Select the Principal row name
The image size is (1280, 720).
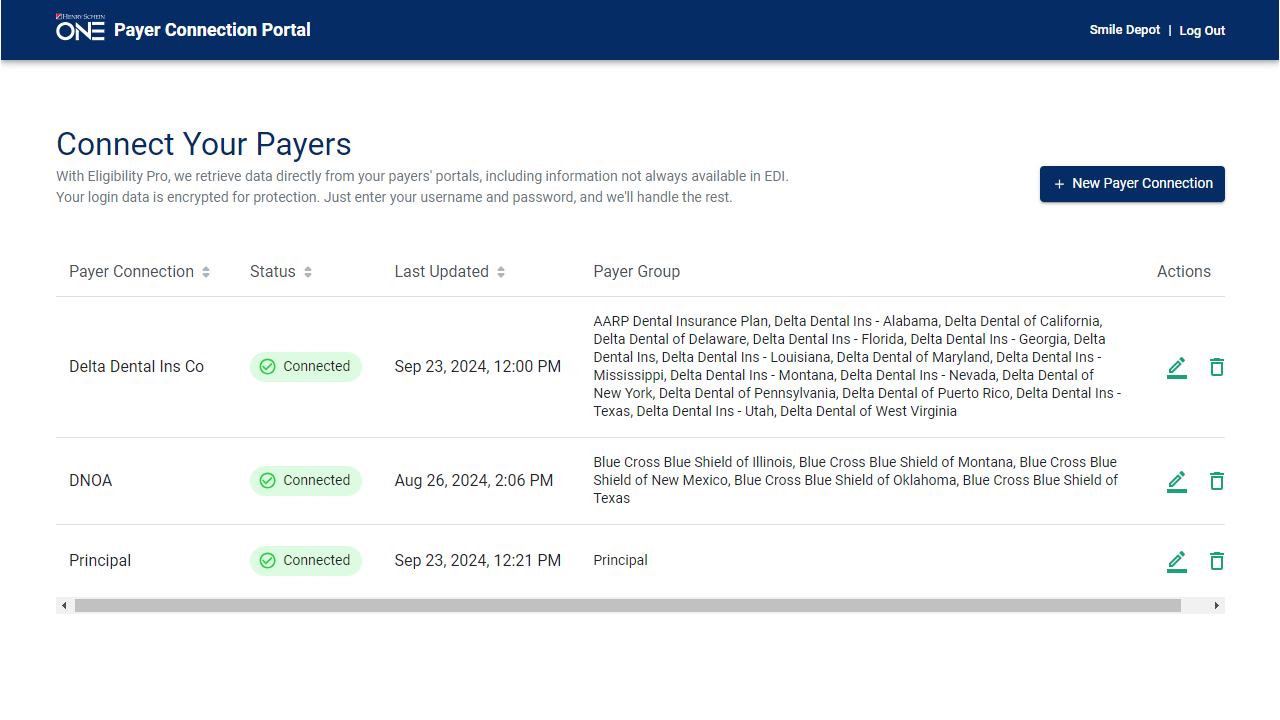click(100, 561)
